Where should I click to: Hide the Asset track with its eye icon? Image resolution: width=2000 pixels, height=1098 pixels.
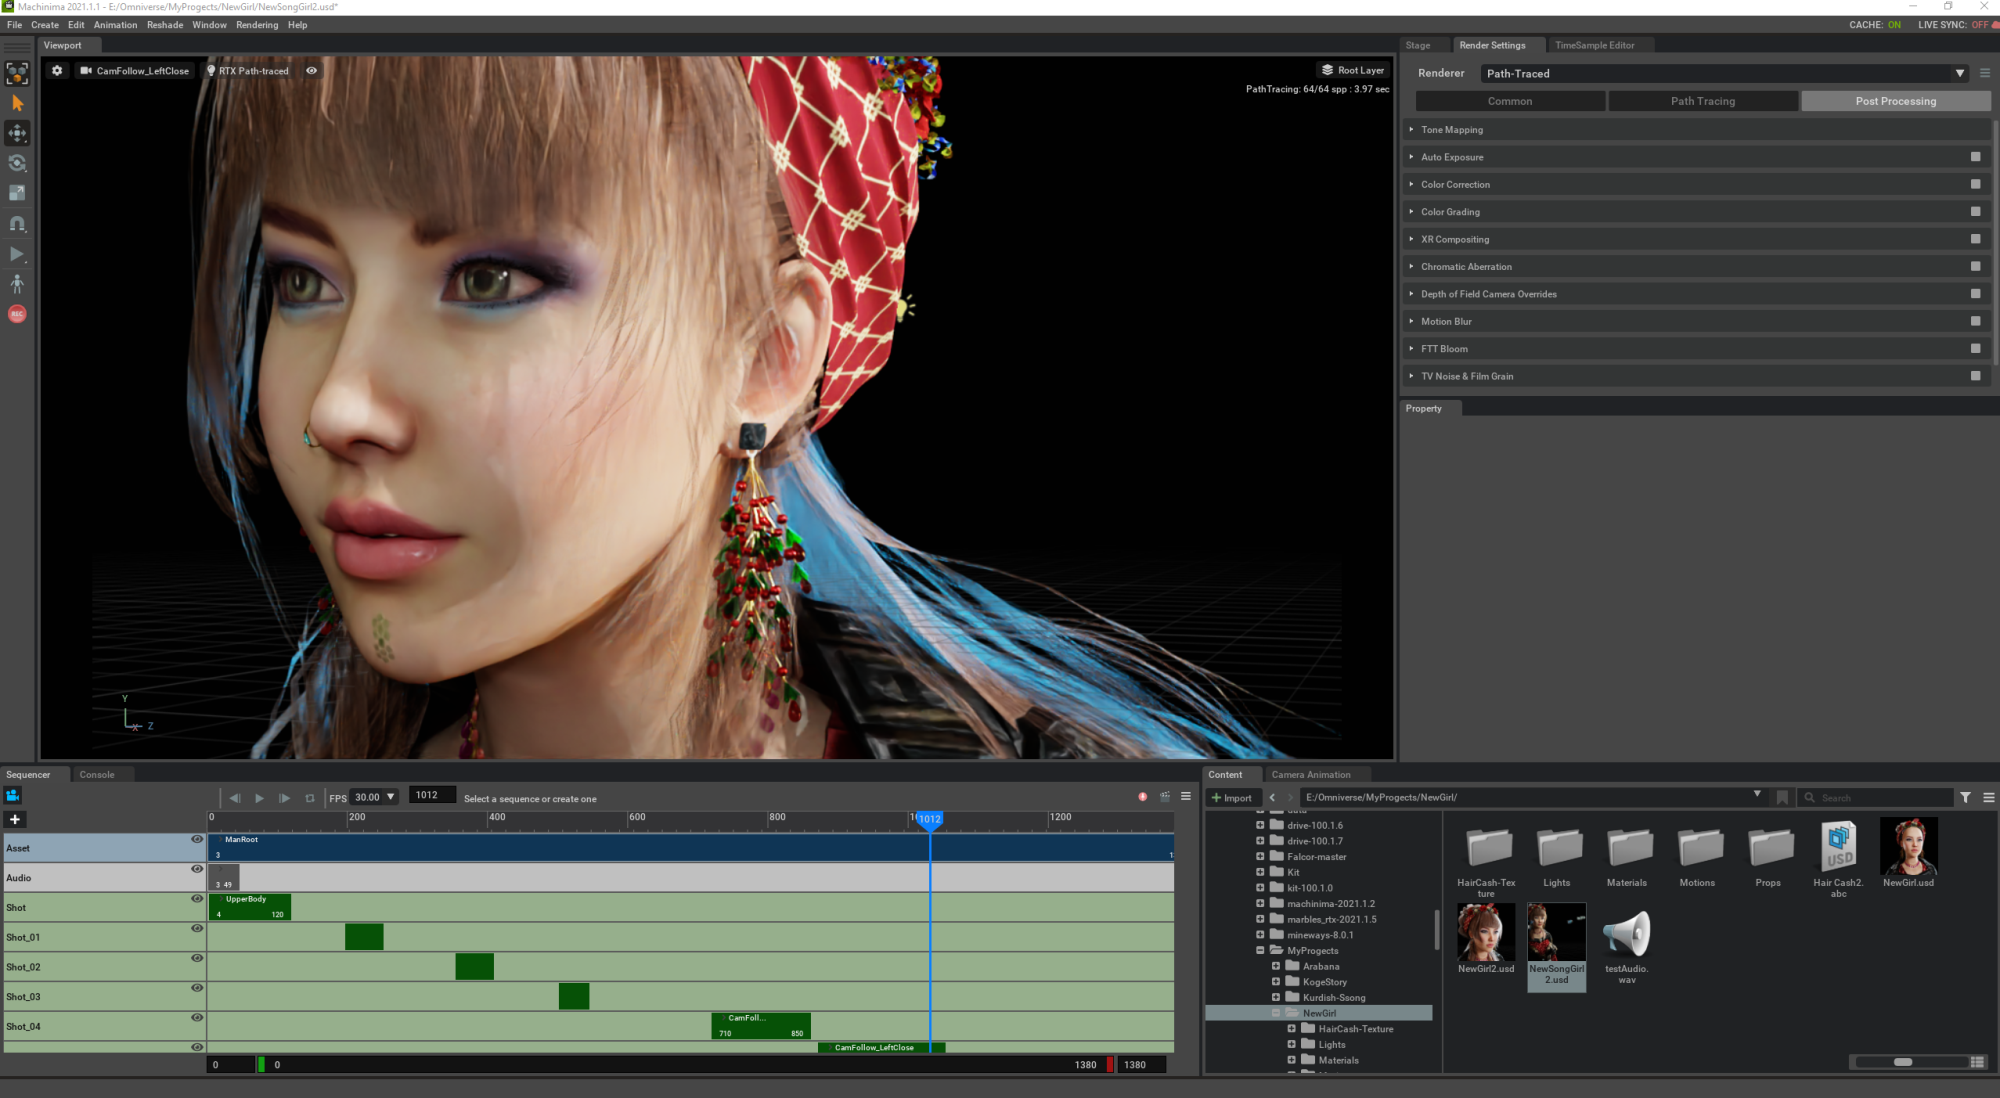[x=197, y=840]
